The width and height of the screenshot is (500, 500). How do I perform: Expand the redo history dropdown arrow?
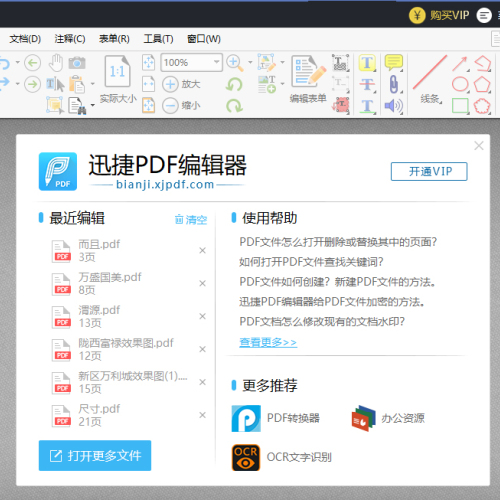17,84
